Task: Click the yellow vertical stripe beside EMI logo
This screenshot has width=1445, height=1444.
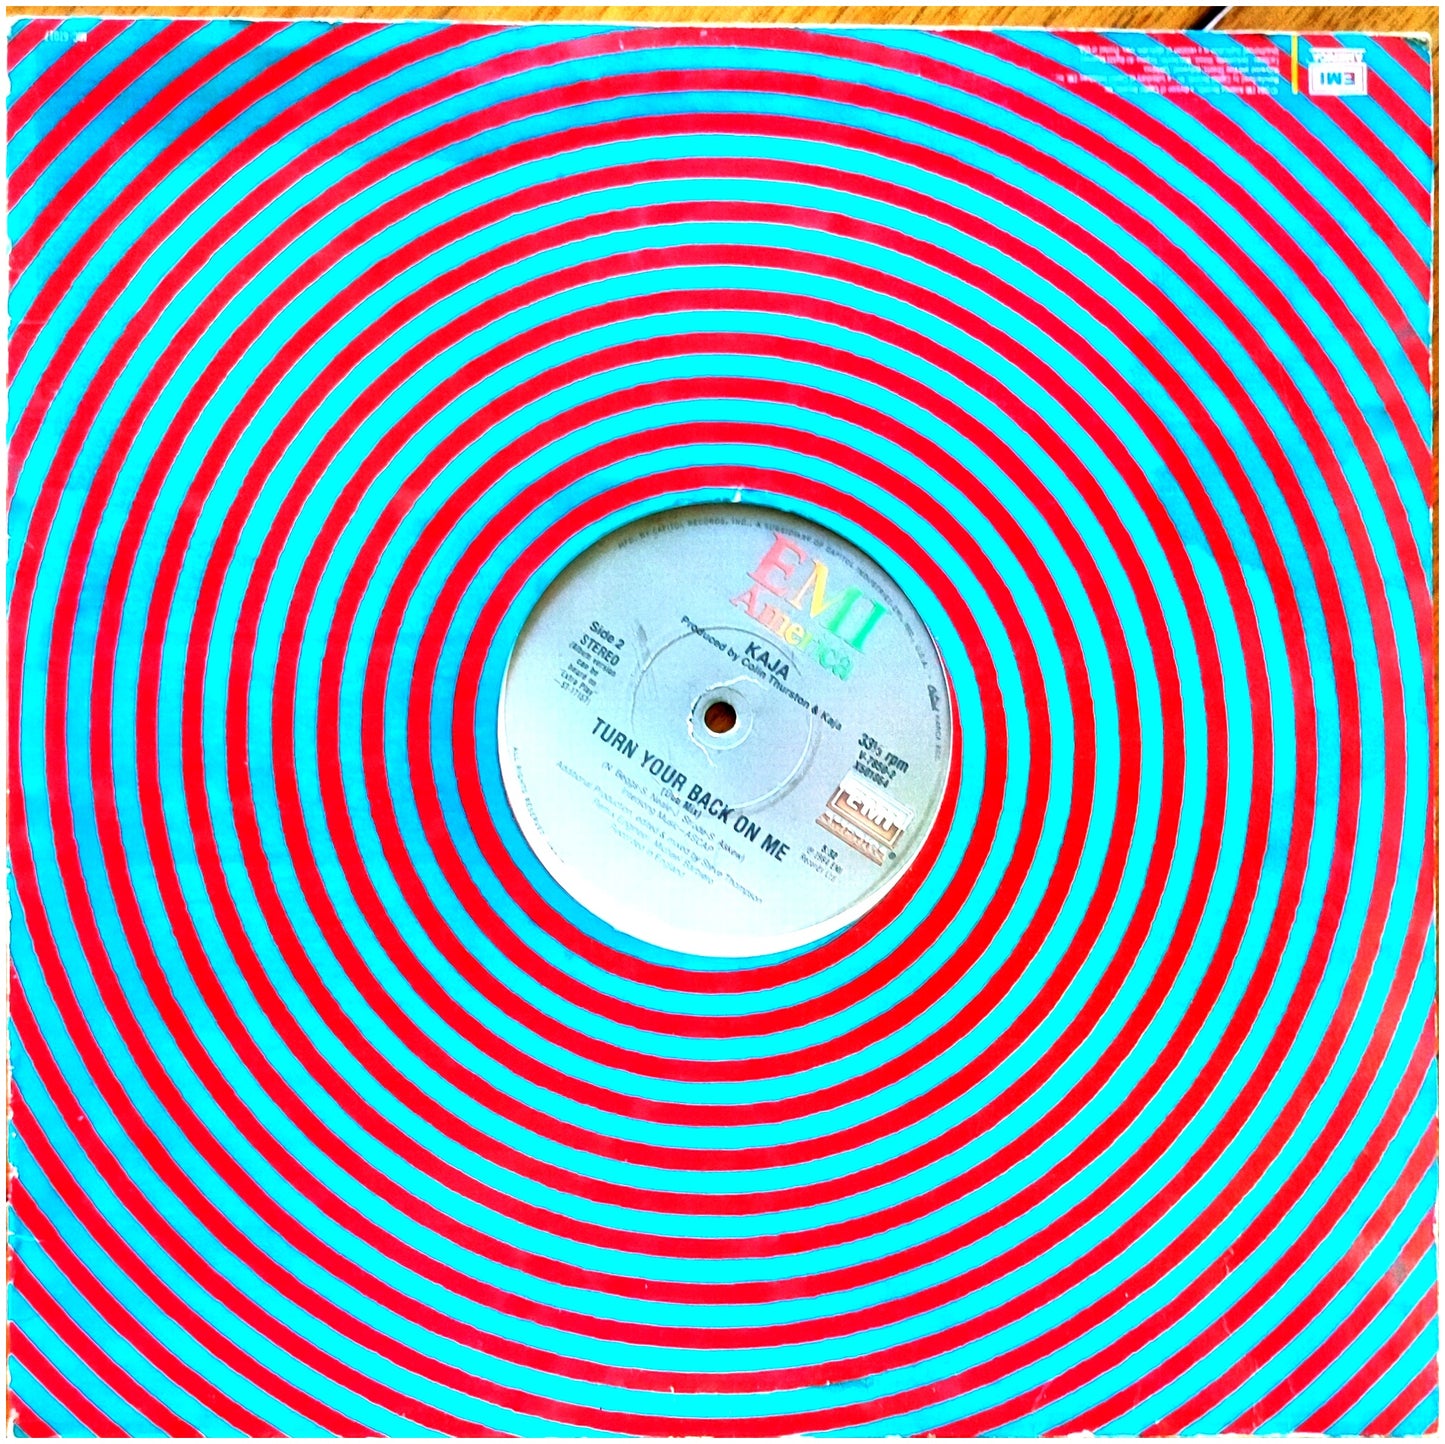Action: pyautogui.click(x=1293, y=62)
